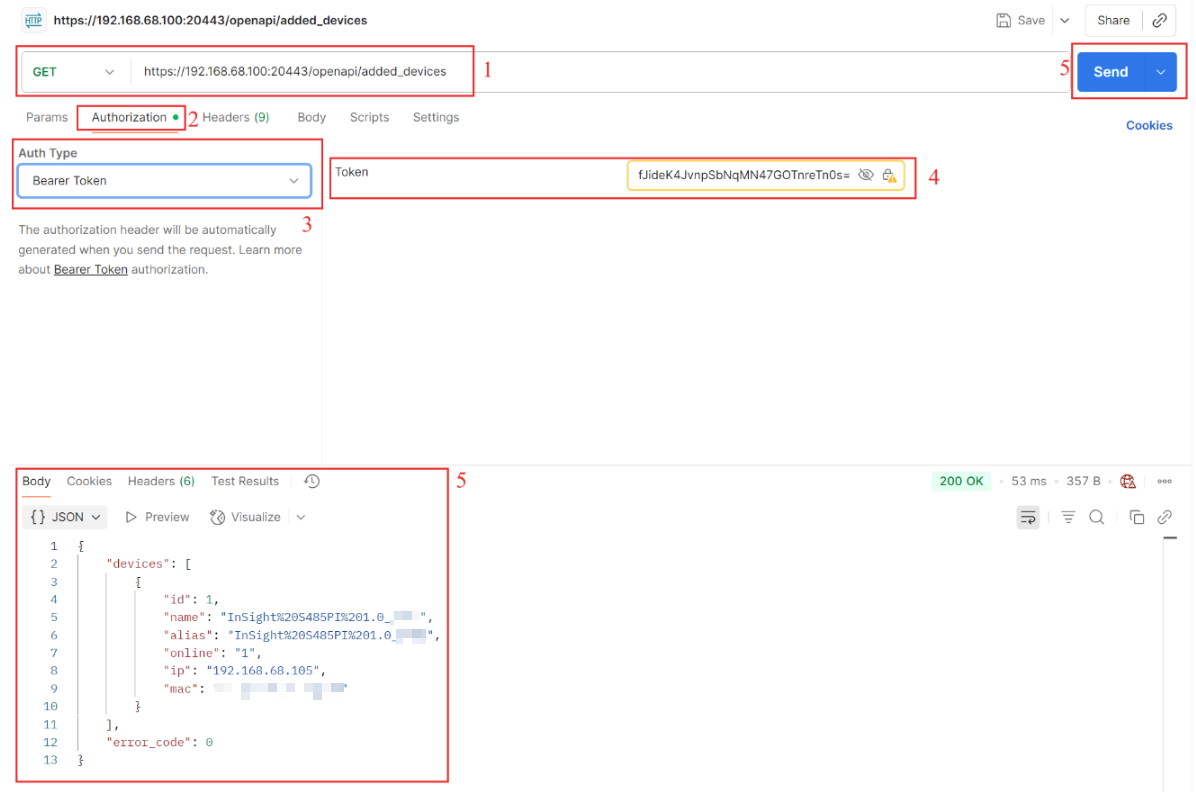Click the request title at the top
This screenshot has height=792, width=1196.
pos(211,21)
